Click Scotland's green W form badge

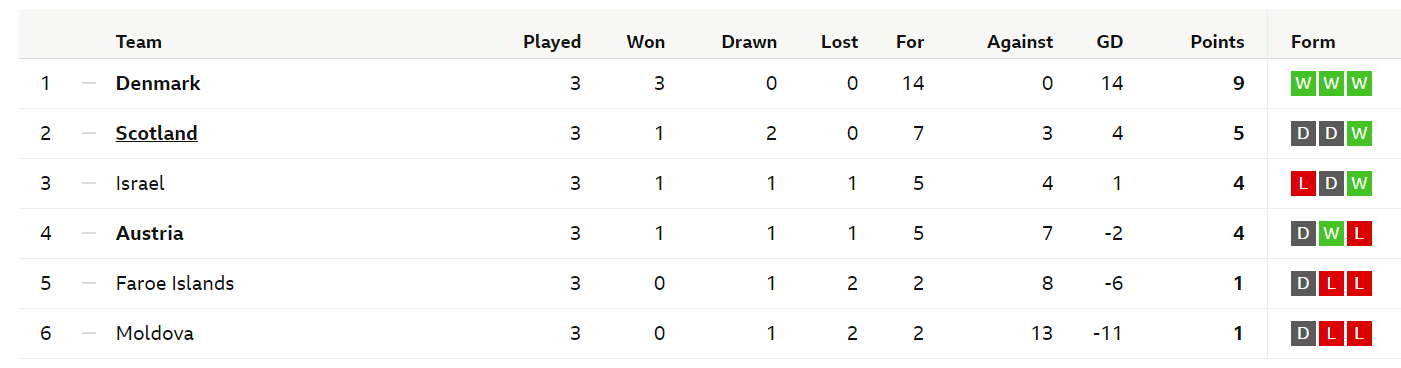(1359, 134)
